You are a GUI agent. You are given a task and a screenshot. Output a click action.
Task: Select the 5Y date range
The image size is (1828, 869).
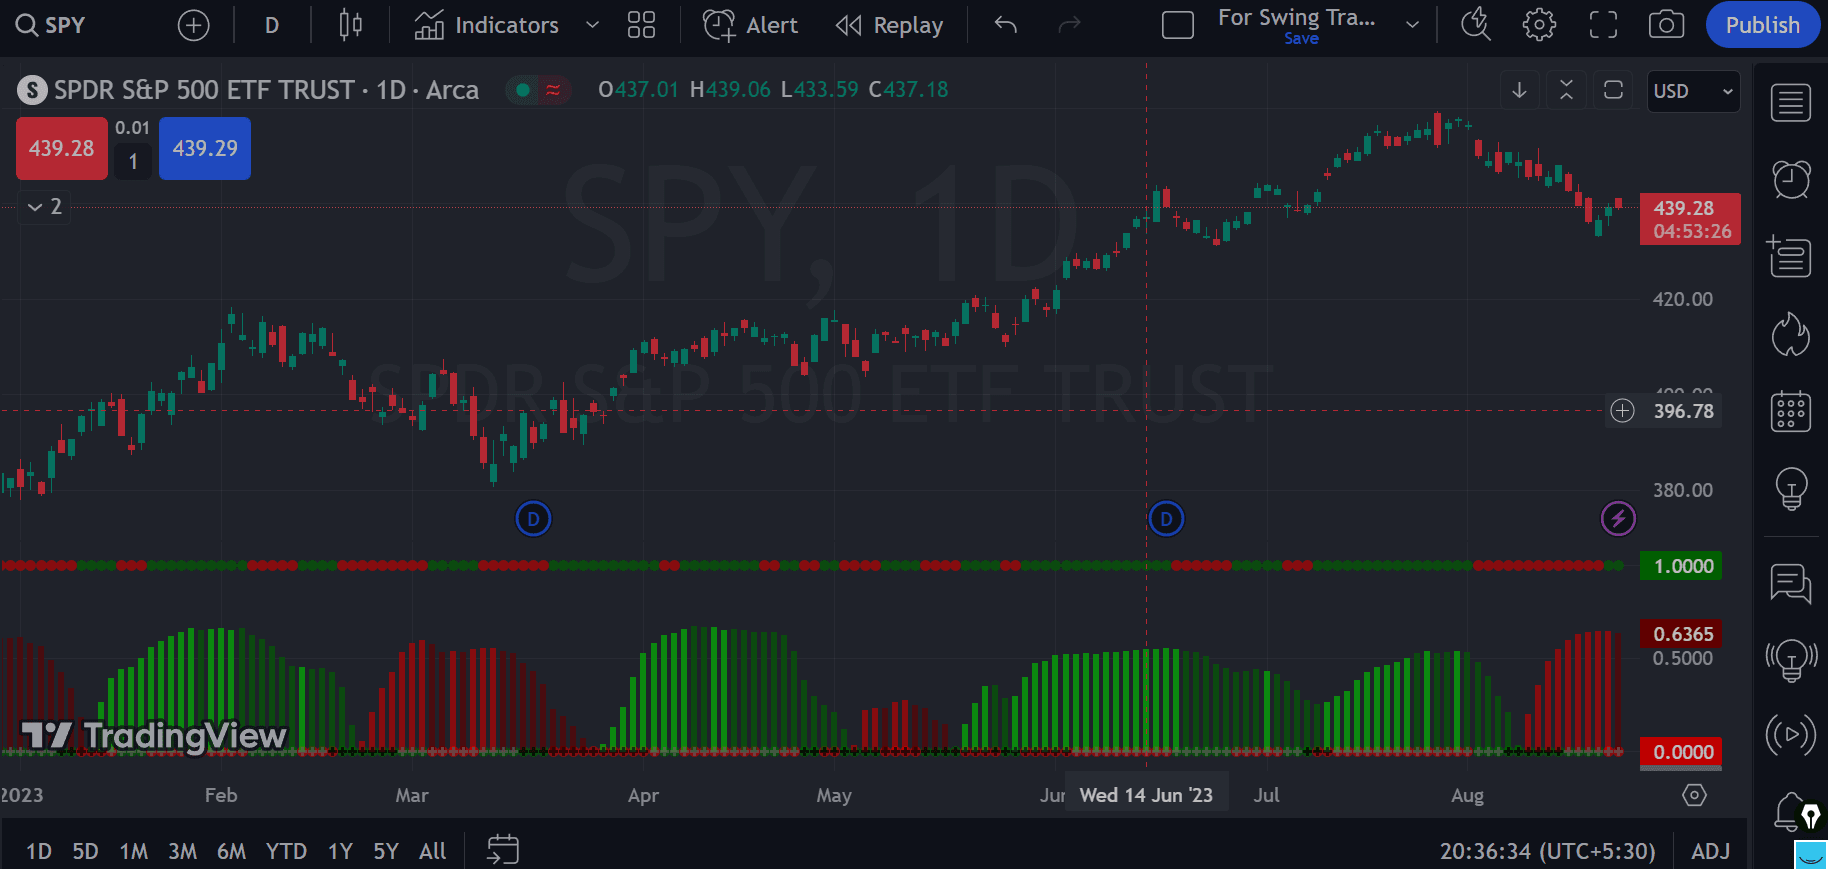tap(386, 851)
